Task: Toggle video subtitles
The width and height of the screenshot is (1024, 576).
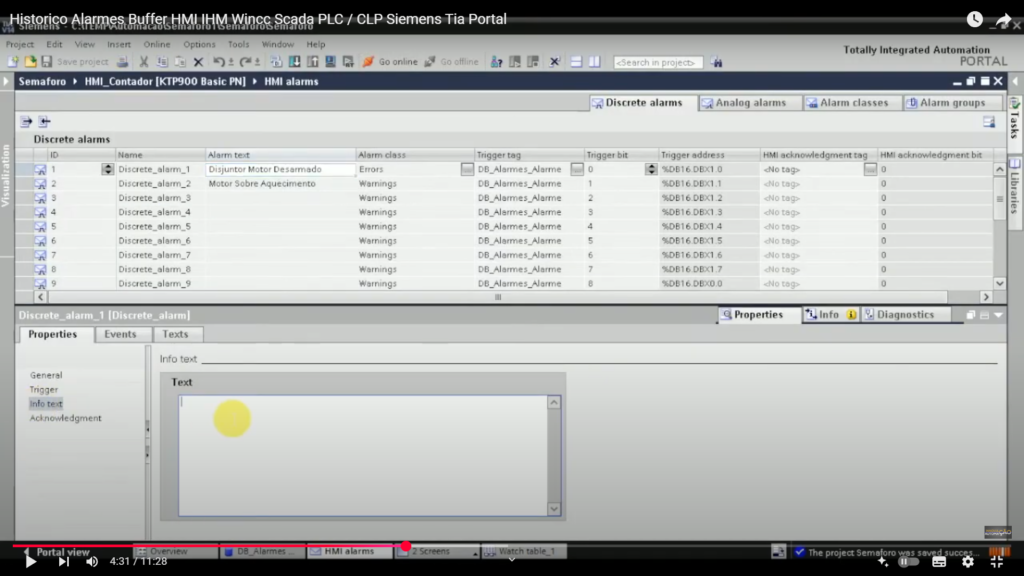Action: coord(939,562)
